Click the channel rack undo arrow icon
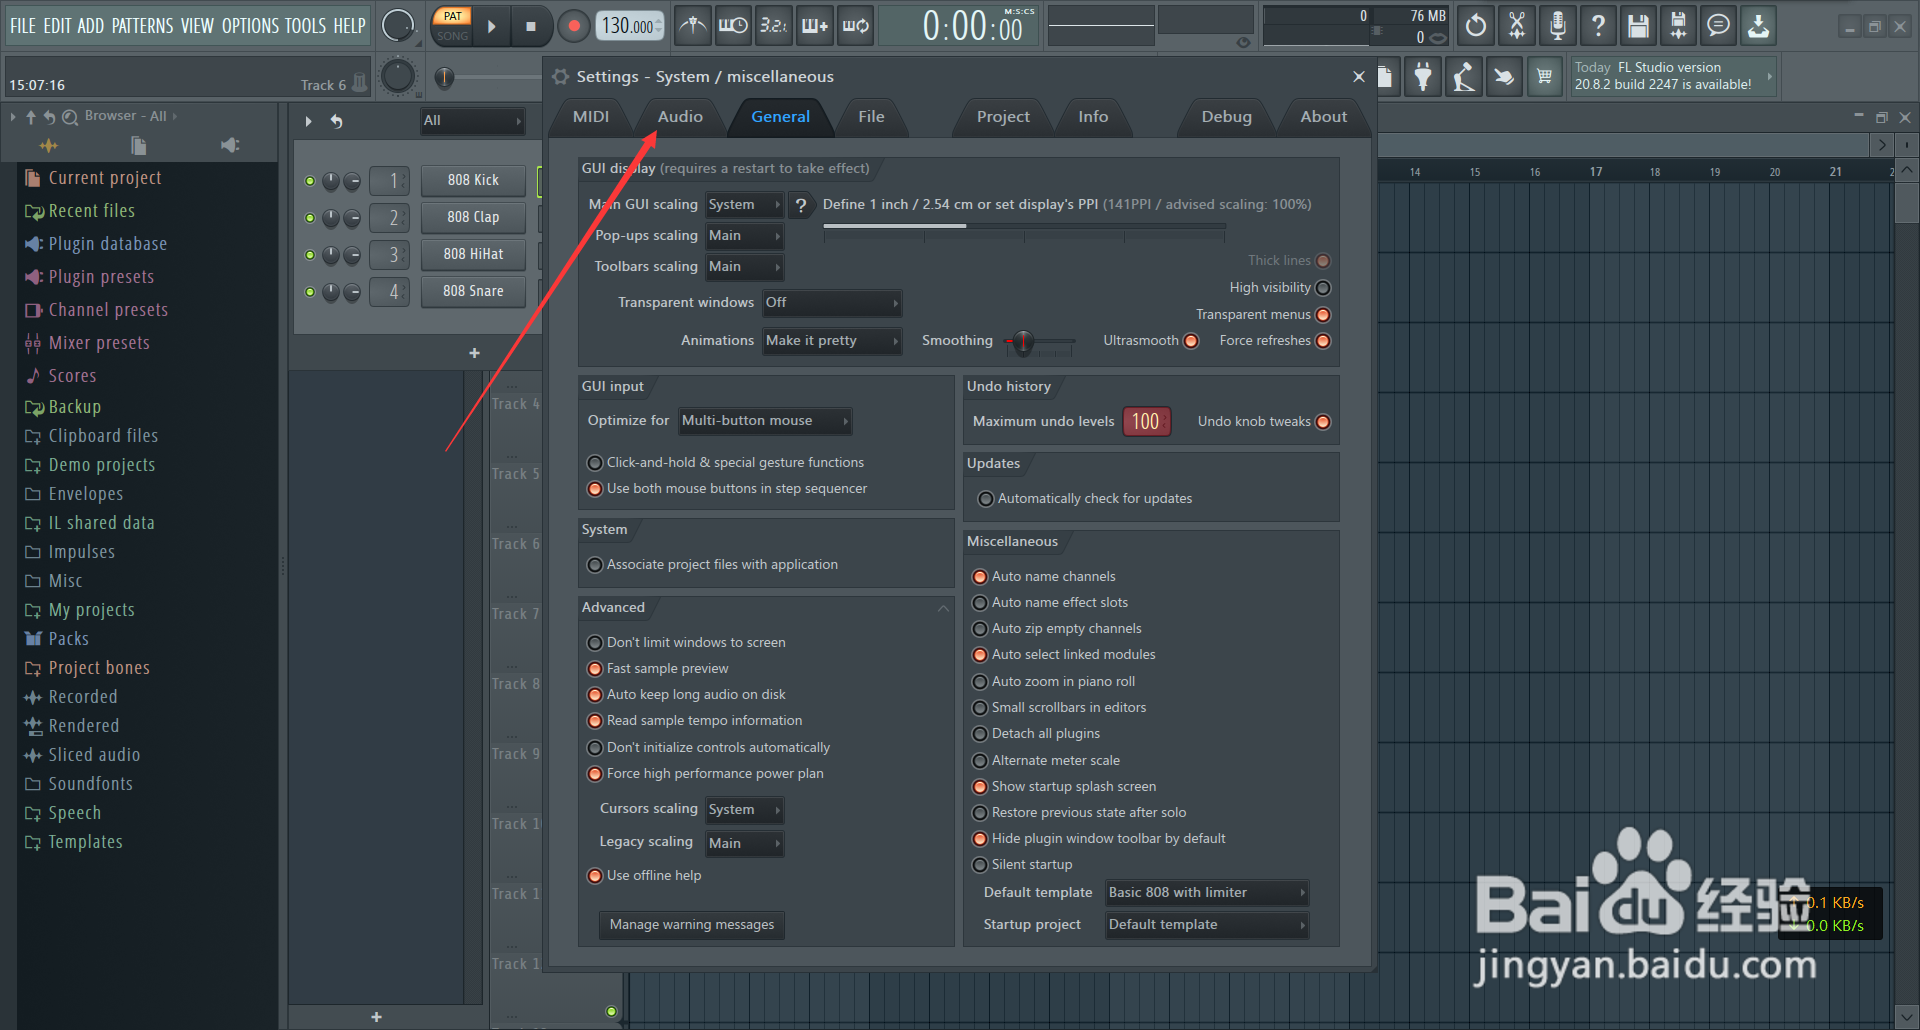The image size is (1920, 1030). [x=337, y=121]
